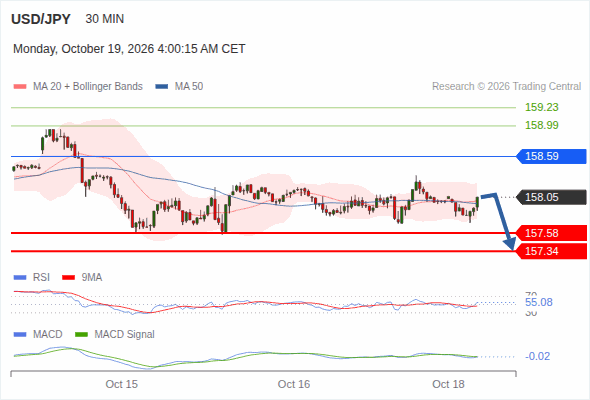590x400 pixels.
Task: Click the 9MA red legend marker
Action: tap(68, 278)
